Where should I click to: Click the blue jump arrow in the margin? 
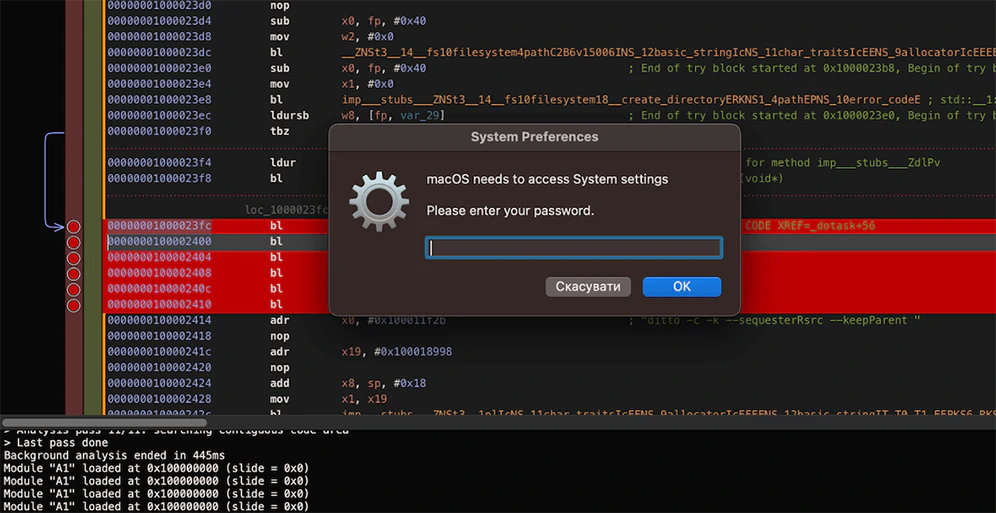point(45,180)
